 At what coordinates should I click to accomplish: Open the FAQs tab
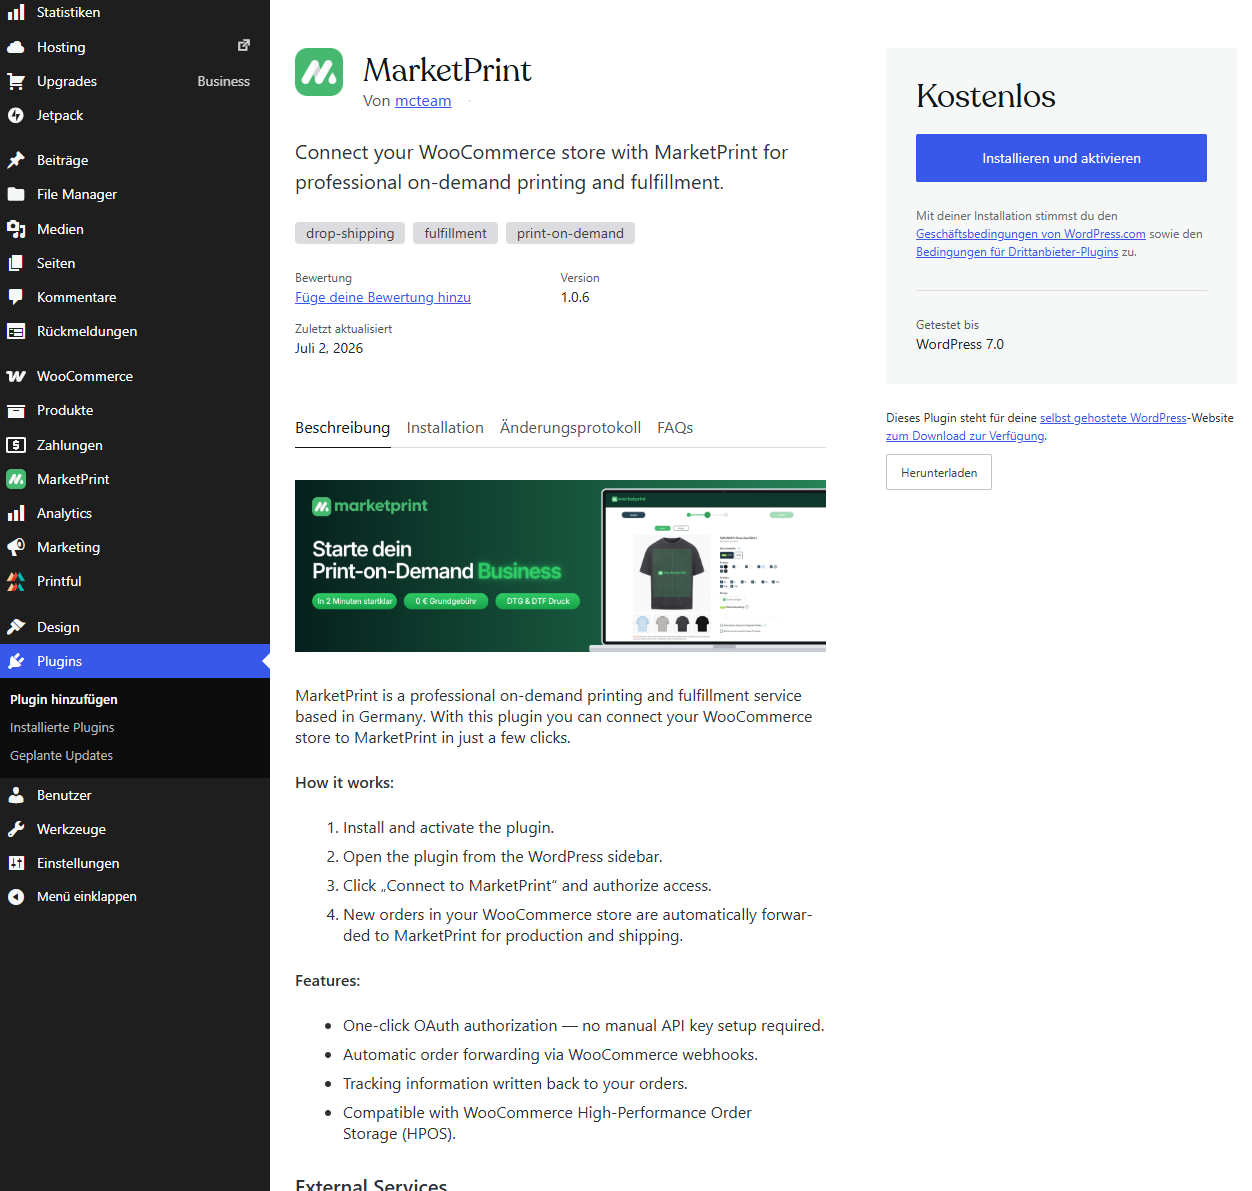[x=675, y=428]
